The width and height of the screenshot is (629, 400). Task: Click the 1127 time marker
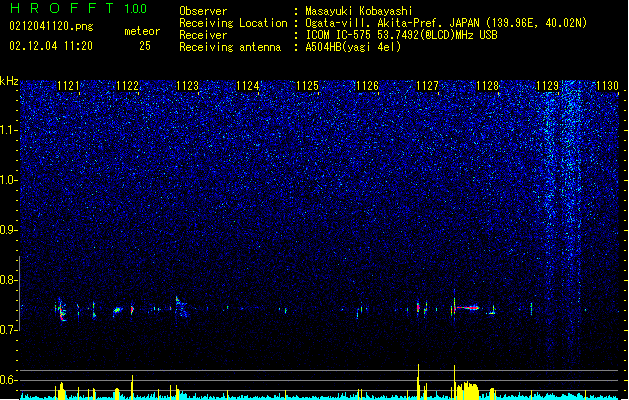(428, 86)
